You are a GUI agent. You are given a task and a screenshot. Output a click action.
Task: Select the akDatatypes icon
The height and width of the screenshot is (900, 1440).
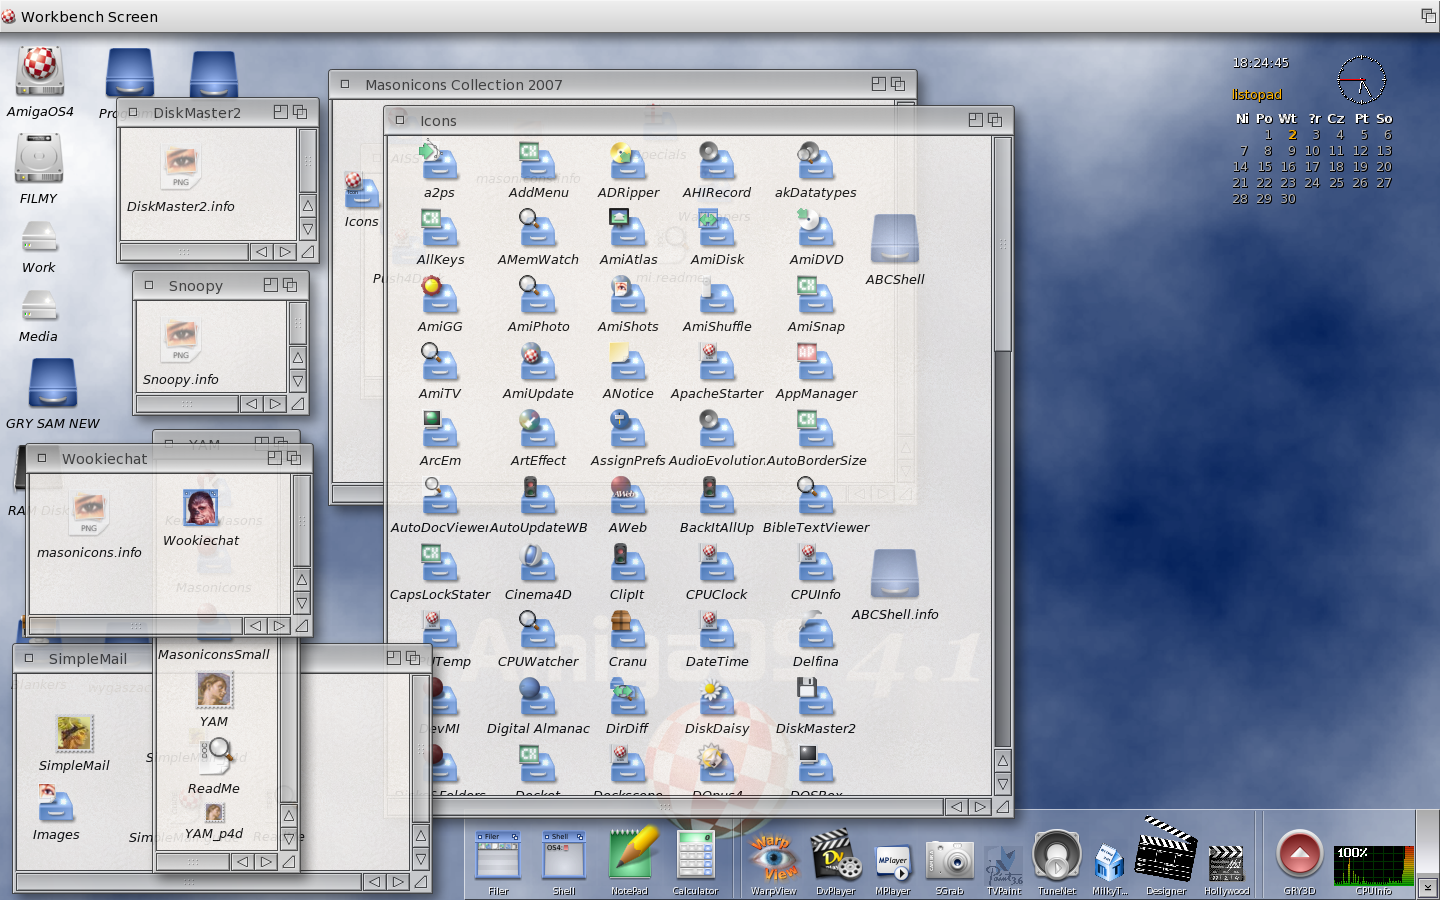[815, 162]
